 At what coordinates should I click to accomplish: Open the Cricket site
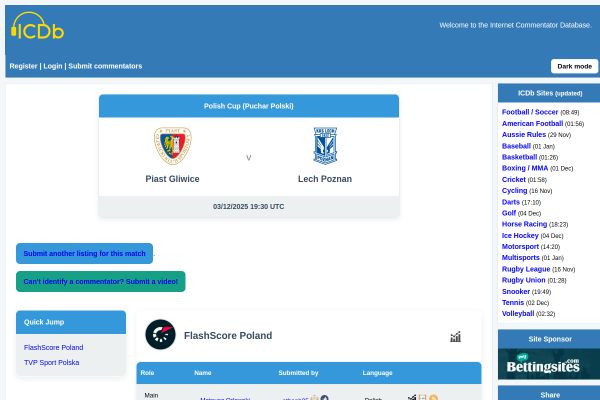pos(514,180)
